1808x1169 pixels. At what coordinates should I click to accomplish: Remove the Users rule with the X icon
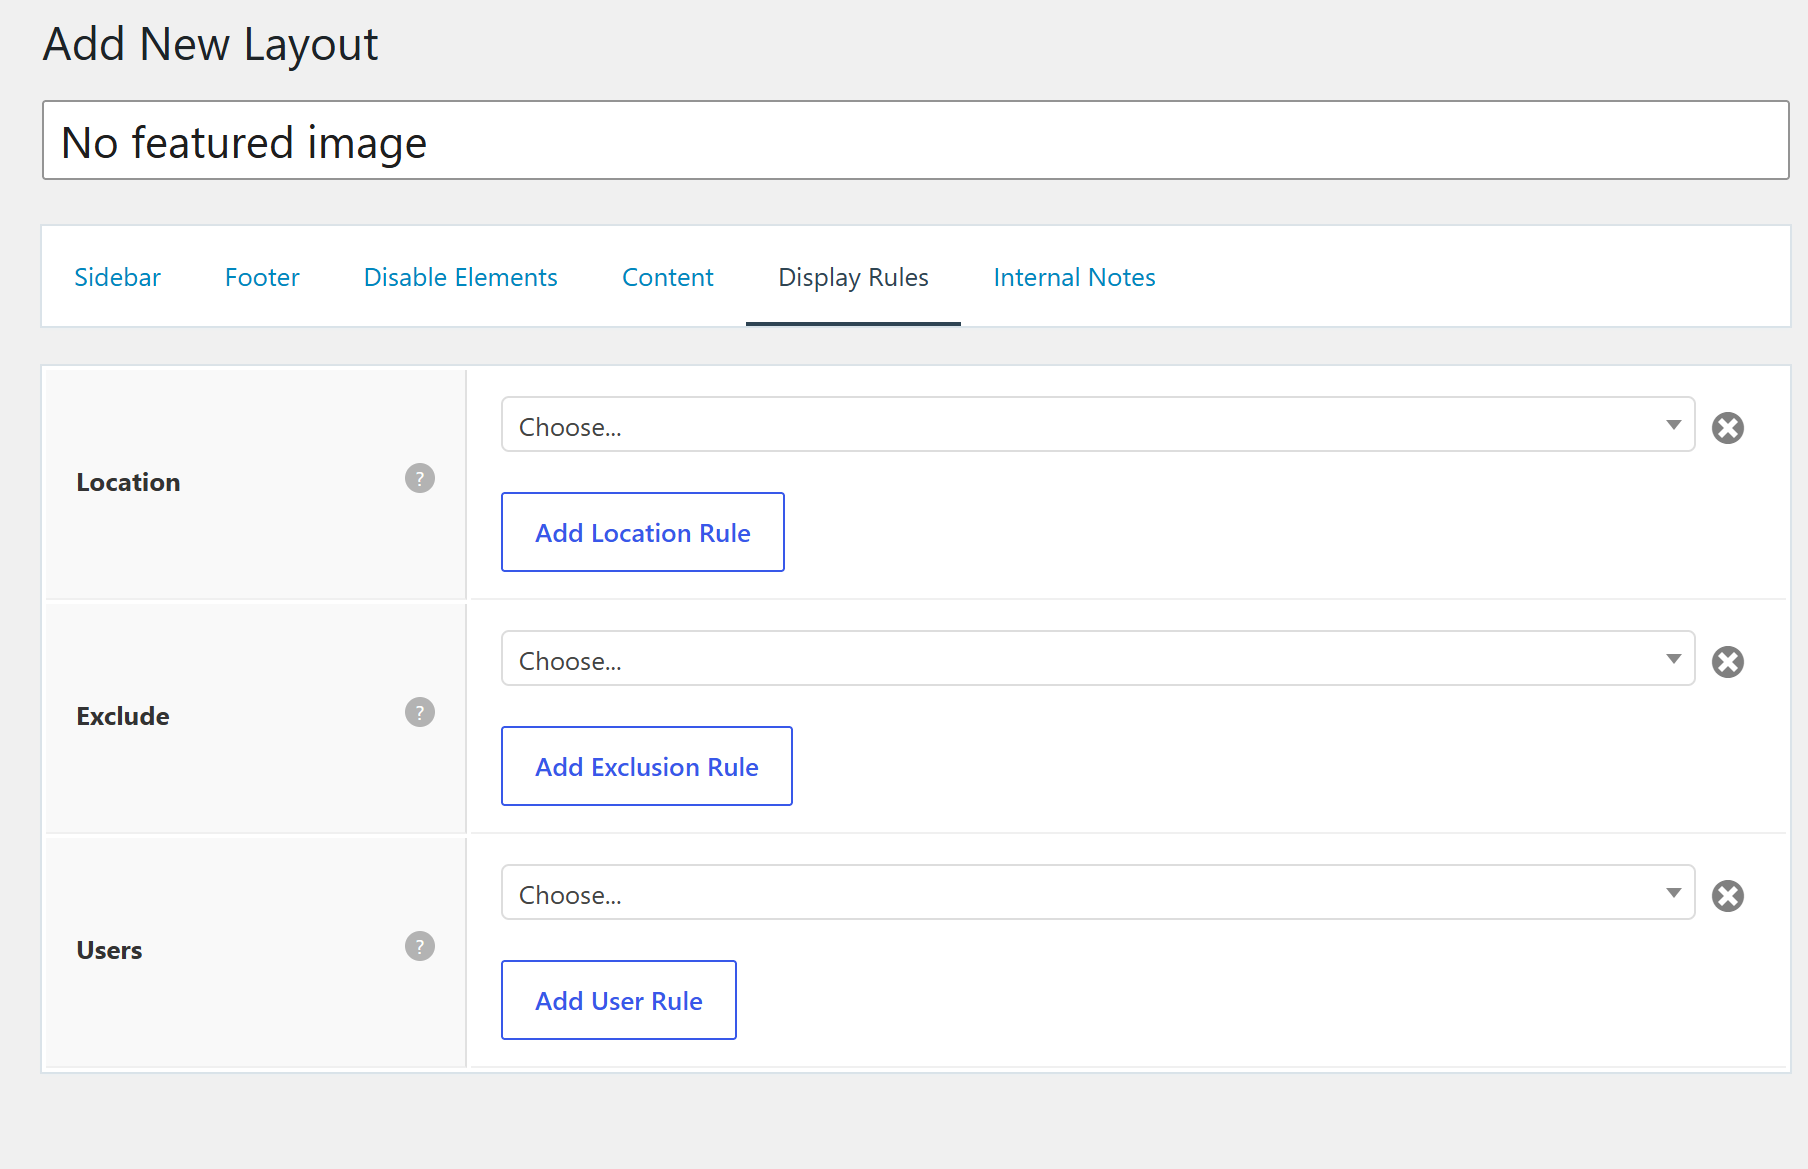point(1728,896)
